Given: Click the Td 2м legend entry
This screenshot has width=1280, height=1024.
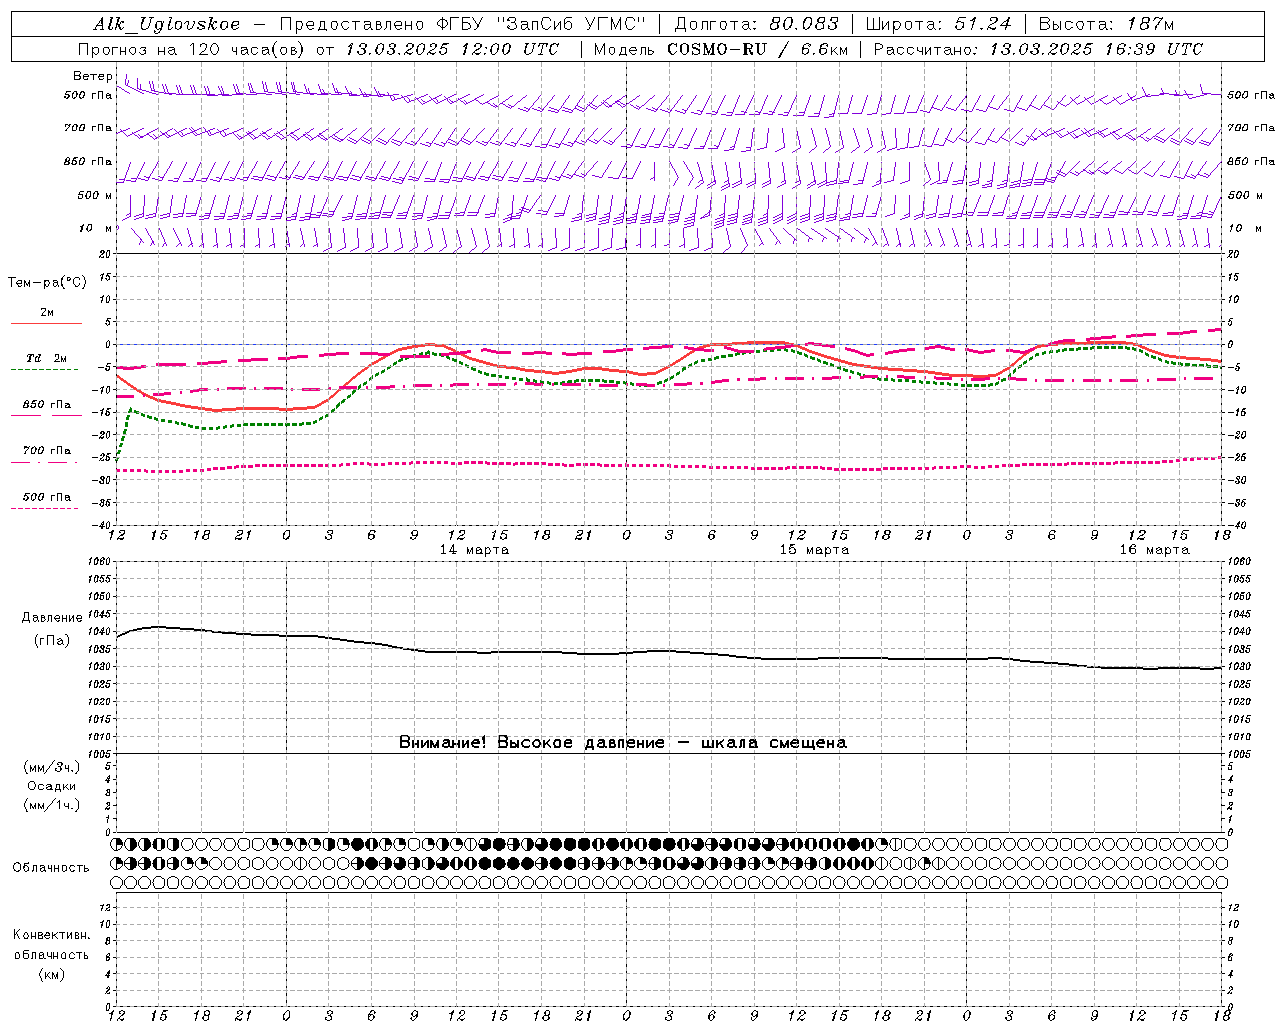Looking at the screenshot, I should click(47, 358).
